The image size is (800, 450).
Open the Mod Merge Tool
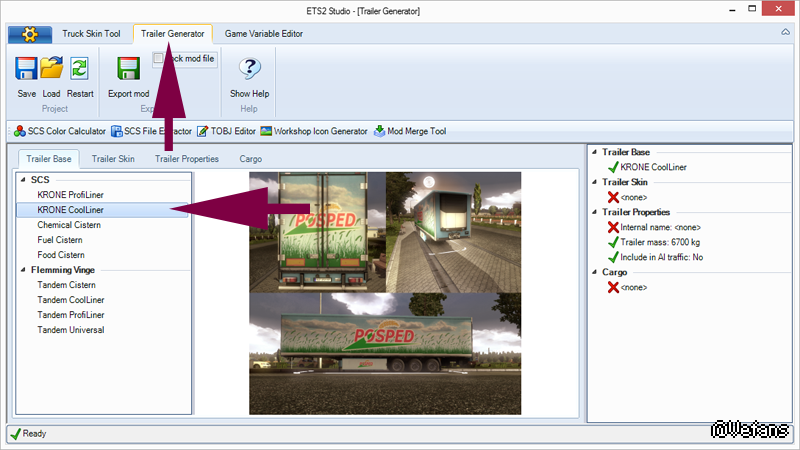409,131
